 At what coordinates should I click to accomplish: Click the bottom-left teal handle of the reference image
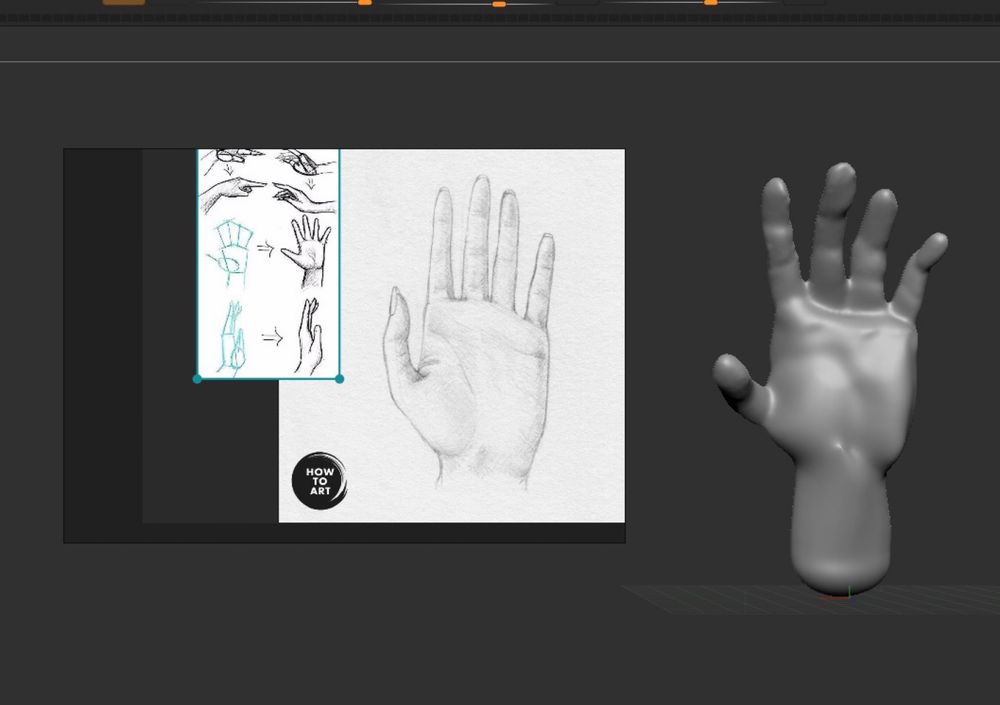(197, 379)
